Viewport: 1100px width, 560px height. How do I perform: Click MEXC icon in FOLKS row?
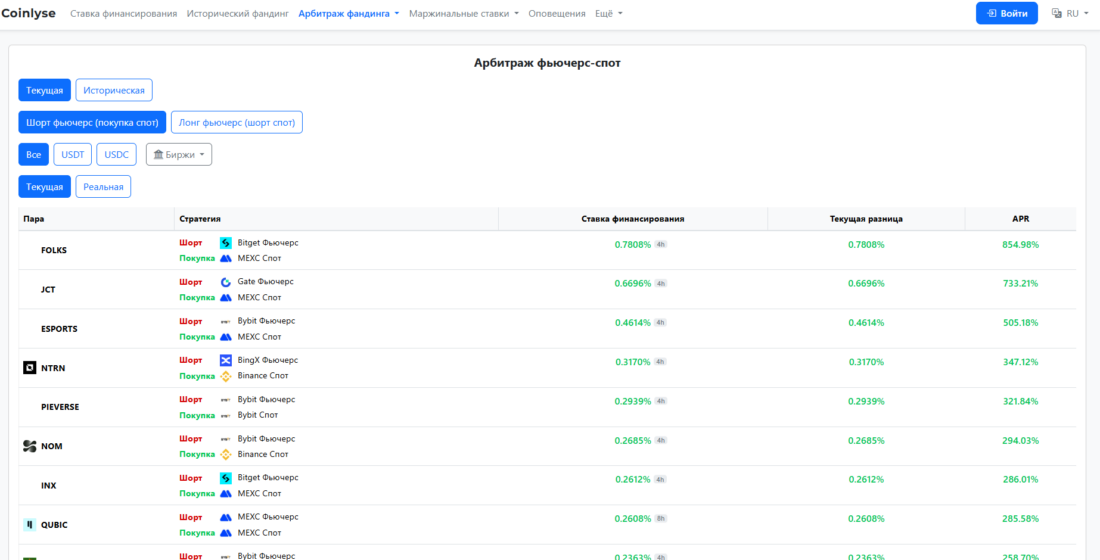click(x=226, y=258)
